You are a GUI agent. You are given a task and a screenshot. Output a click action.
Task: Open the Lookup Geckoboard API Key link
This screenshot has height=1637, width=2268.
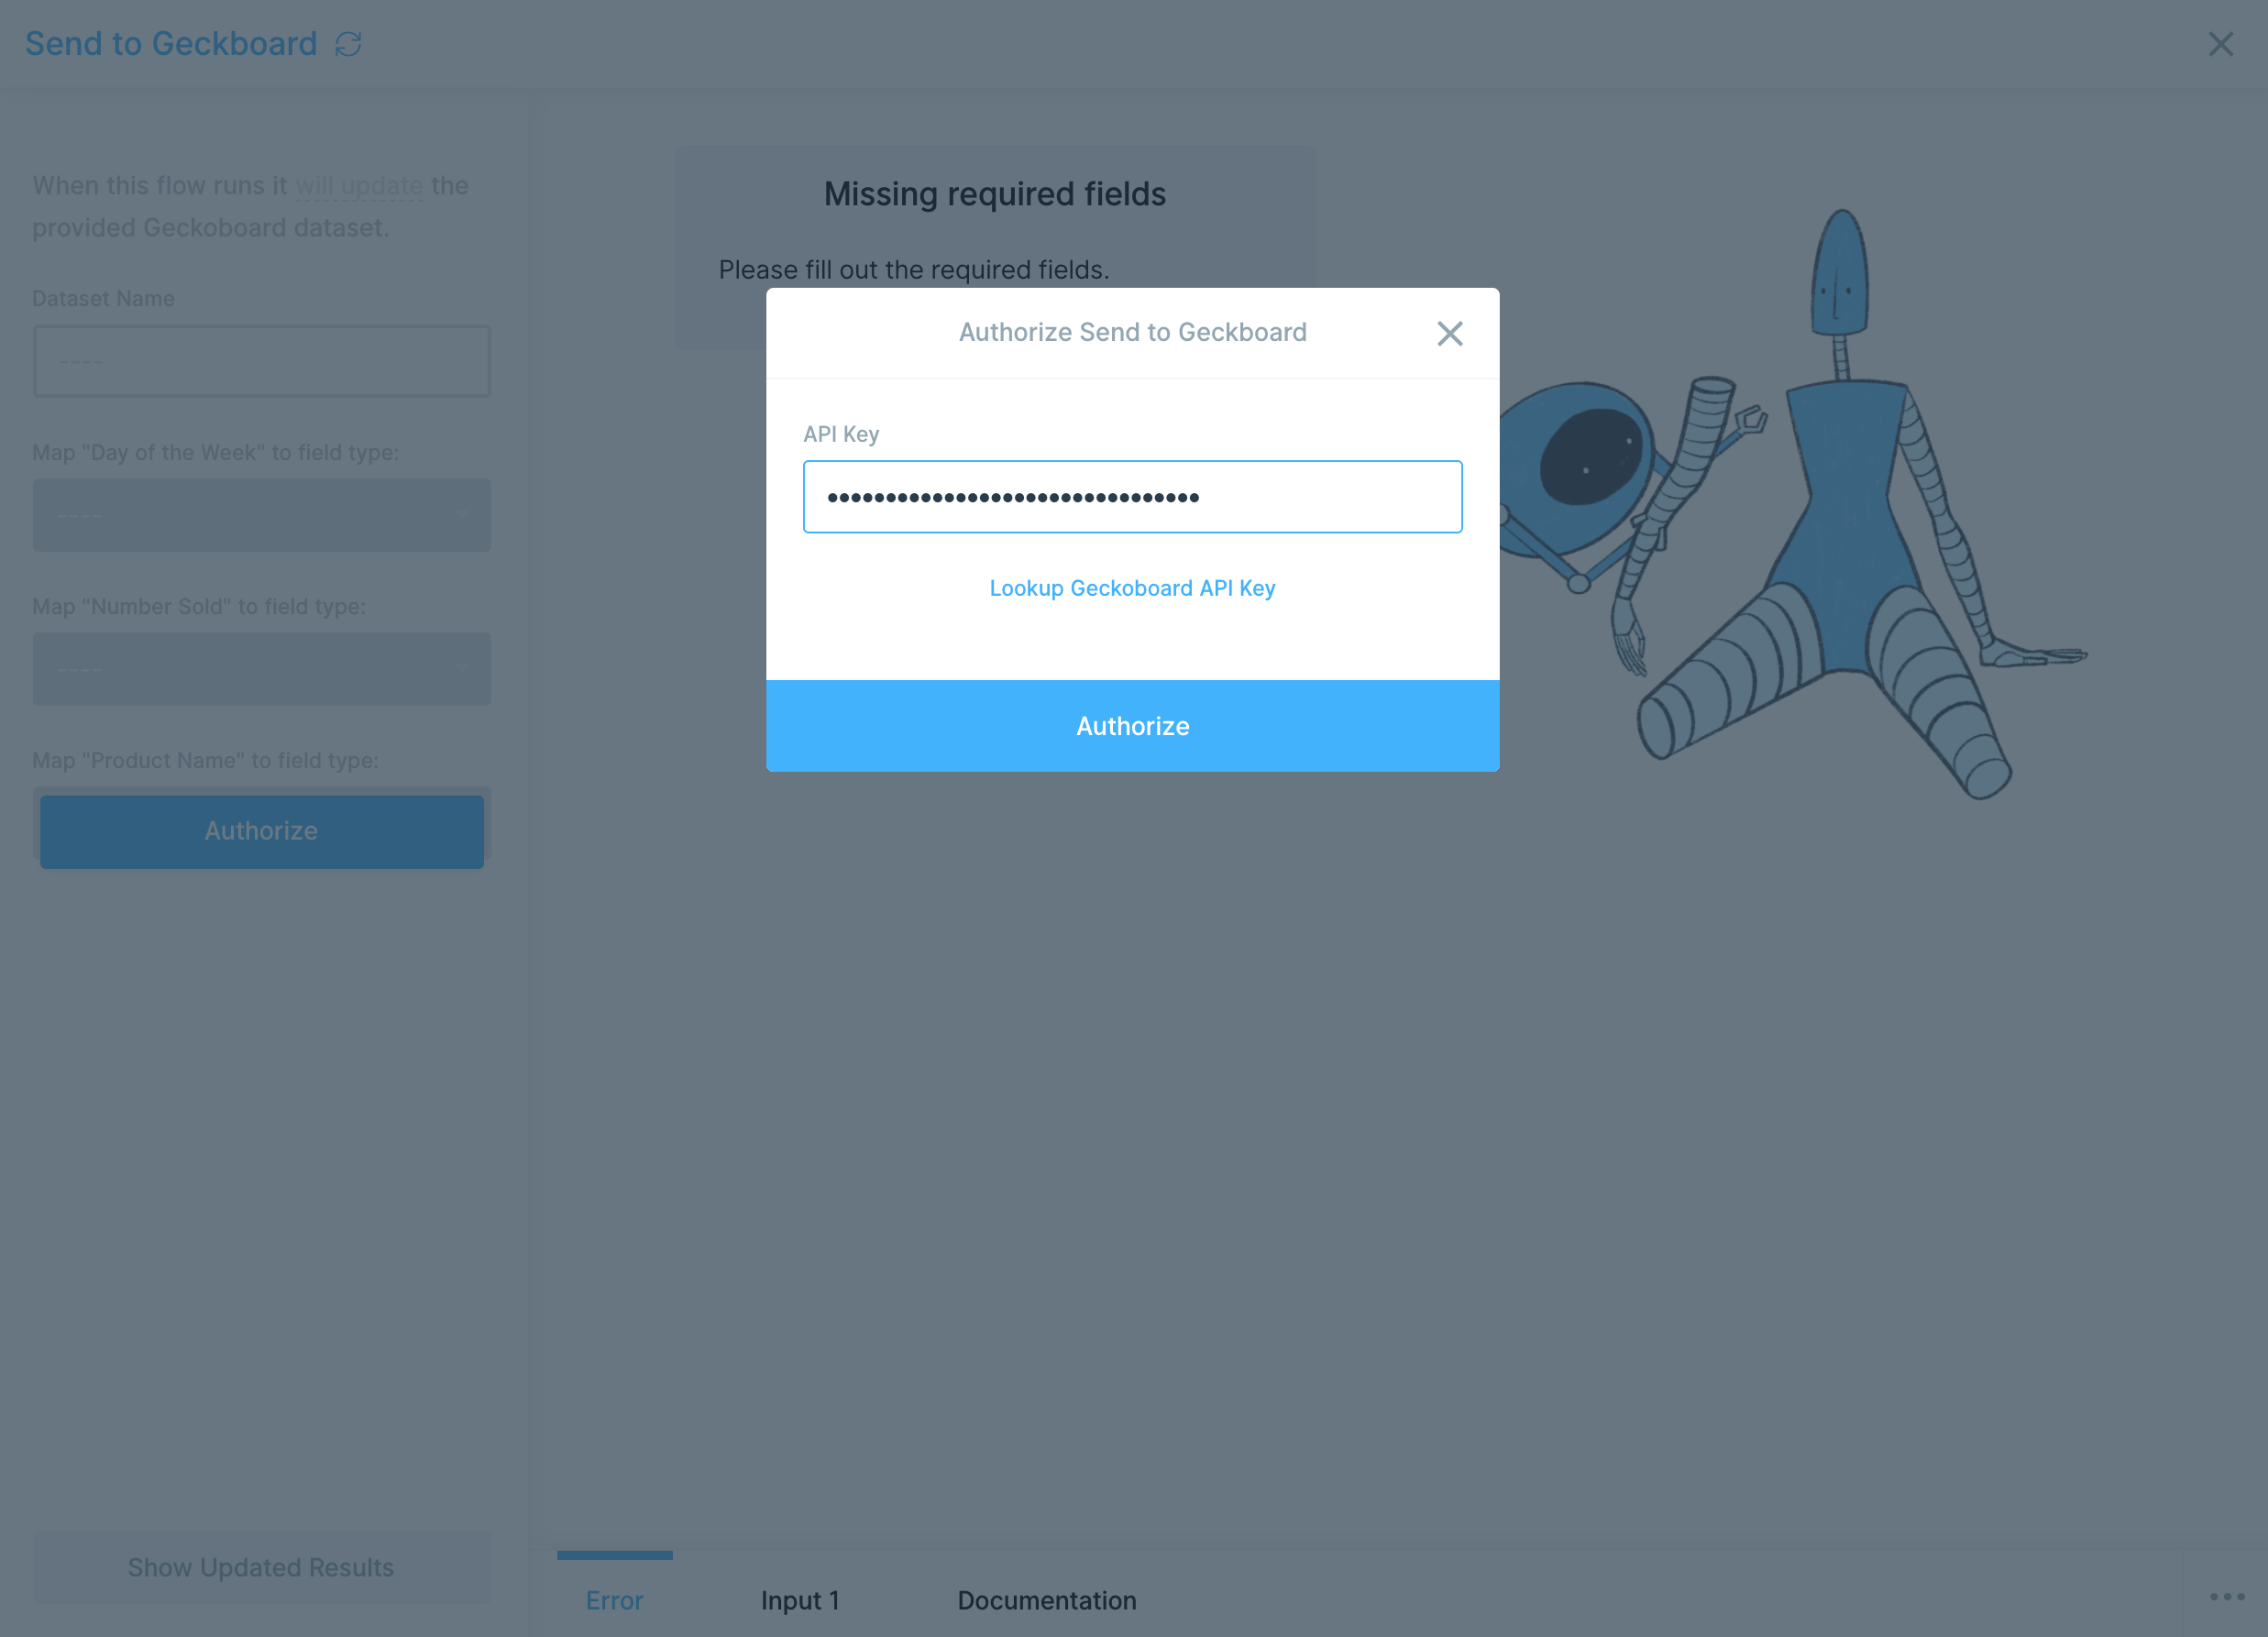[1132, 588]
